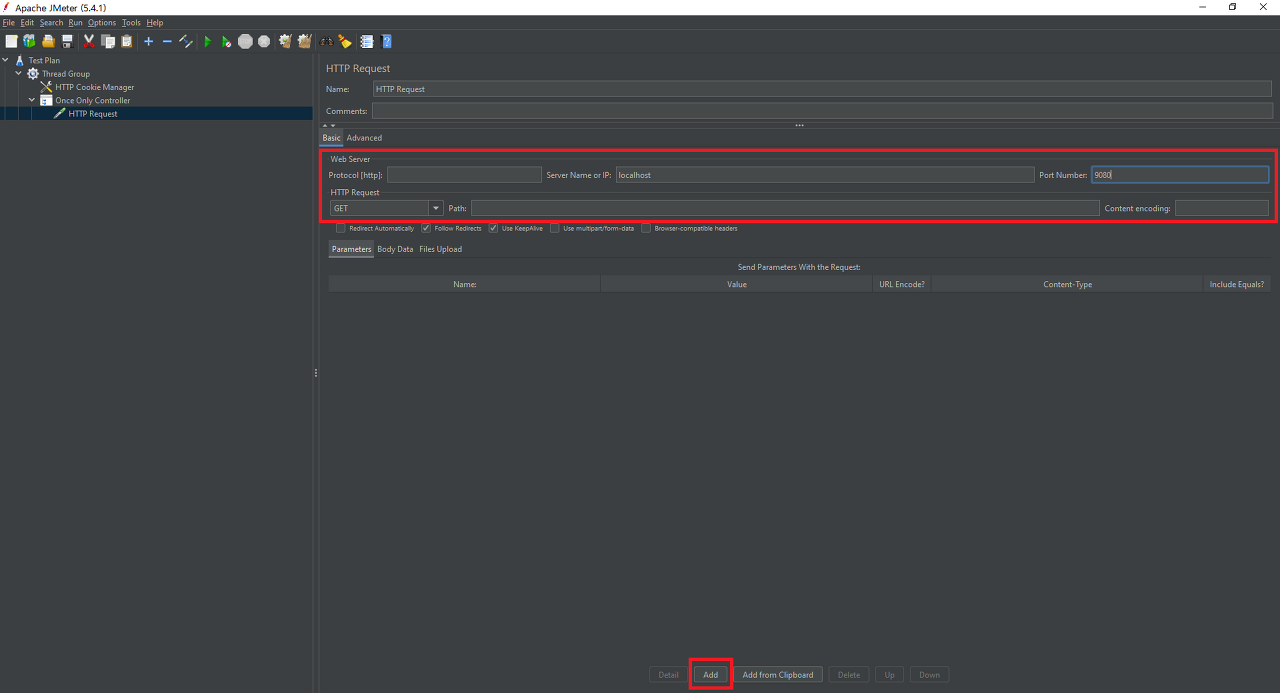The height and width of the screenshot is (693, 1280).
Task: Click the Down button
Action: [930, 675]
